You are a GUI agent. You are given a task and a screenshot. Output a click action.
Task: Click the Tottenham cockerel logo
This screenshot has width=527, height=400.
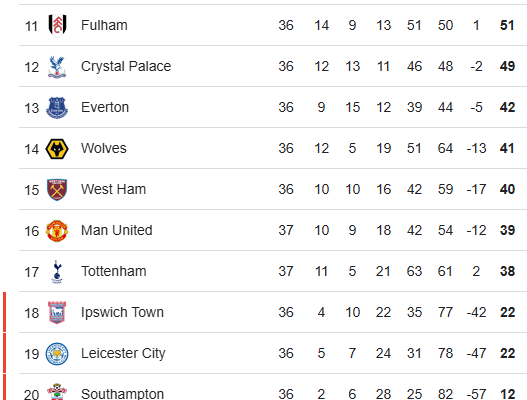click(57, 272)
